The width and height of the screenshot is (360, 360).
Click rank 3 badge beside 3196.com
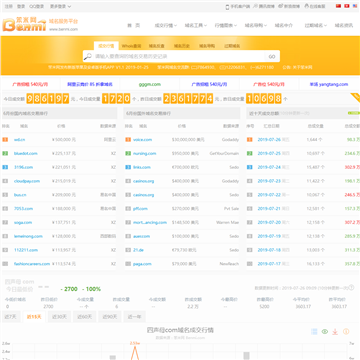click(5, 167)
